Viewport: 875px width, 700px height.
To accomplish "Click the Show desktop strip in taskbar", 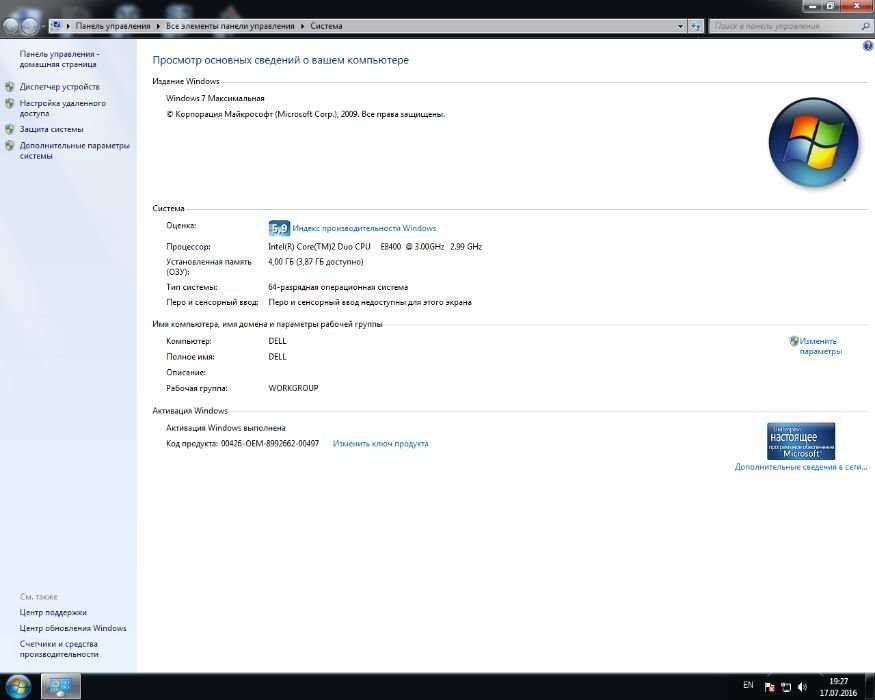I will [871, 686].
